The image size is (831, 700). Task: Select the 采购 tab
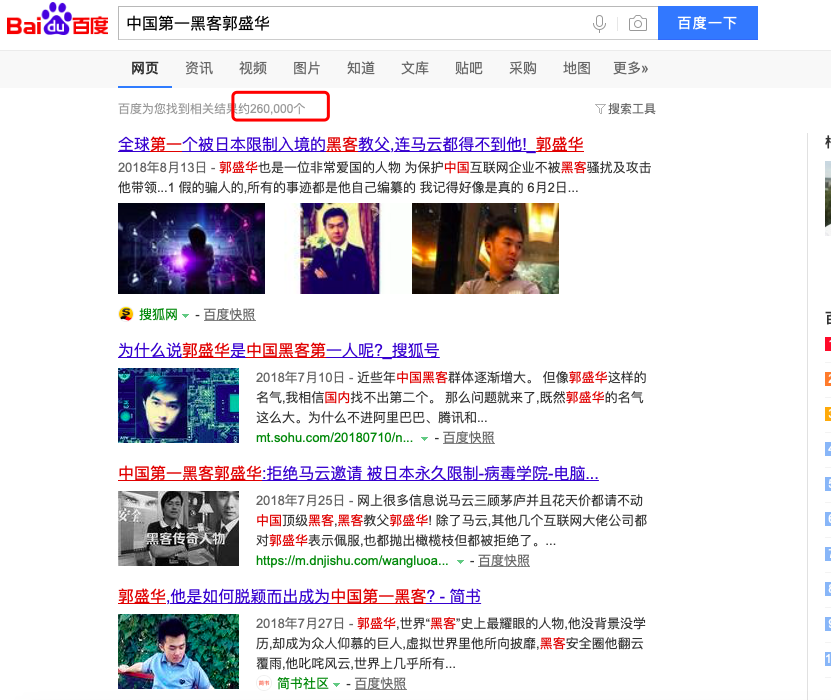point(523,68)
